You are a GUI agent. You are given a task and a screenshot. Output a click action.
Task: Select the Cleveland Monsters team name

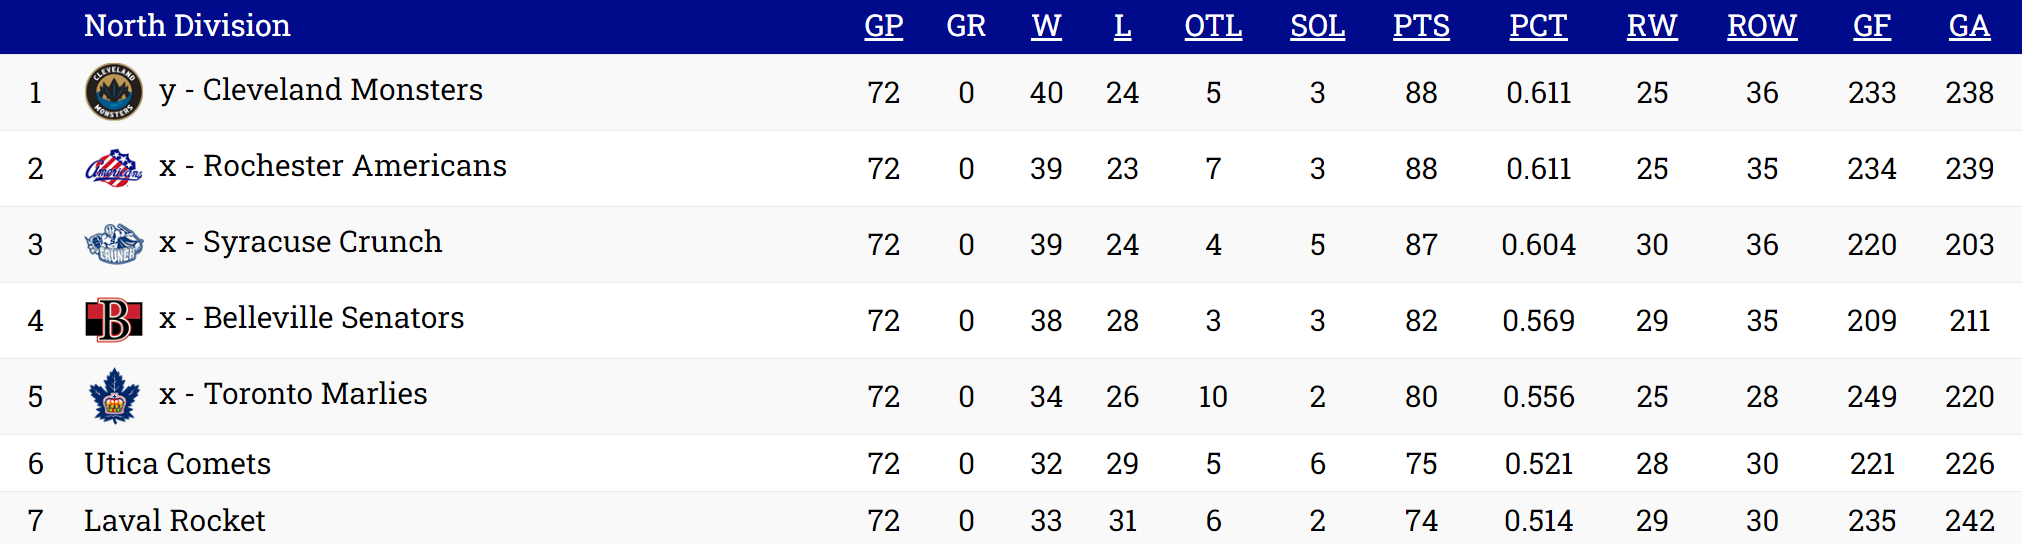click(x=342, y=90)
